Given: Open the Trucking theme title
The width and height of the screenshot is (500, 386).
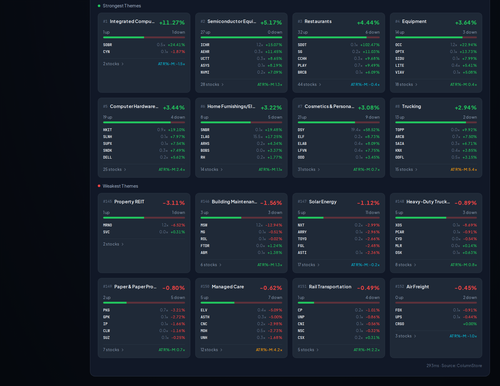Looking at the screenshot, I should [x=411, y=106].
